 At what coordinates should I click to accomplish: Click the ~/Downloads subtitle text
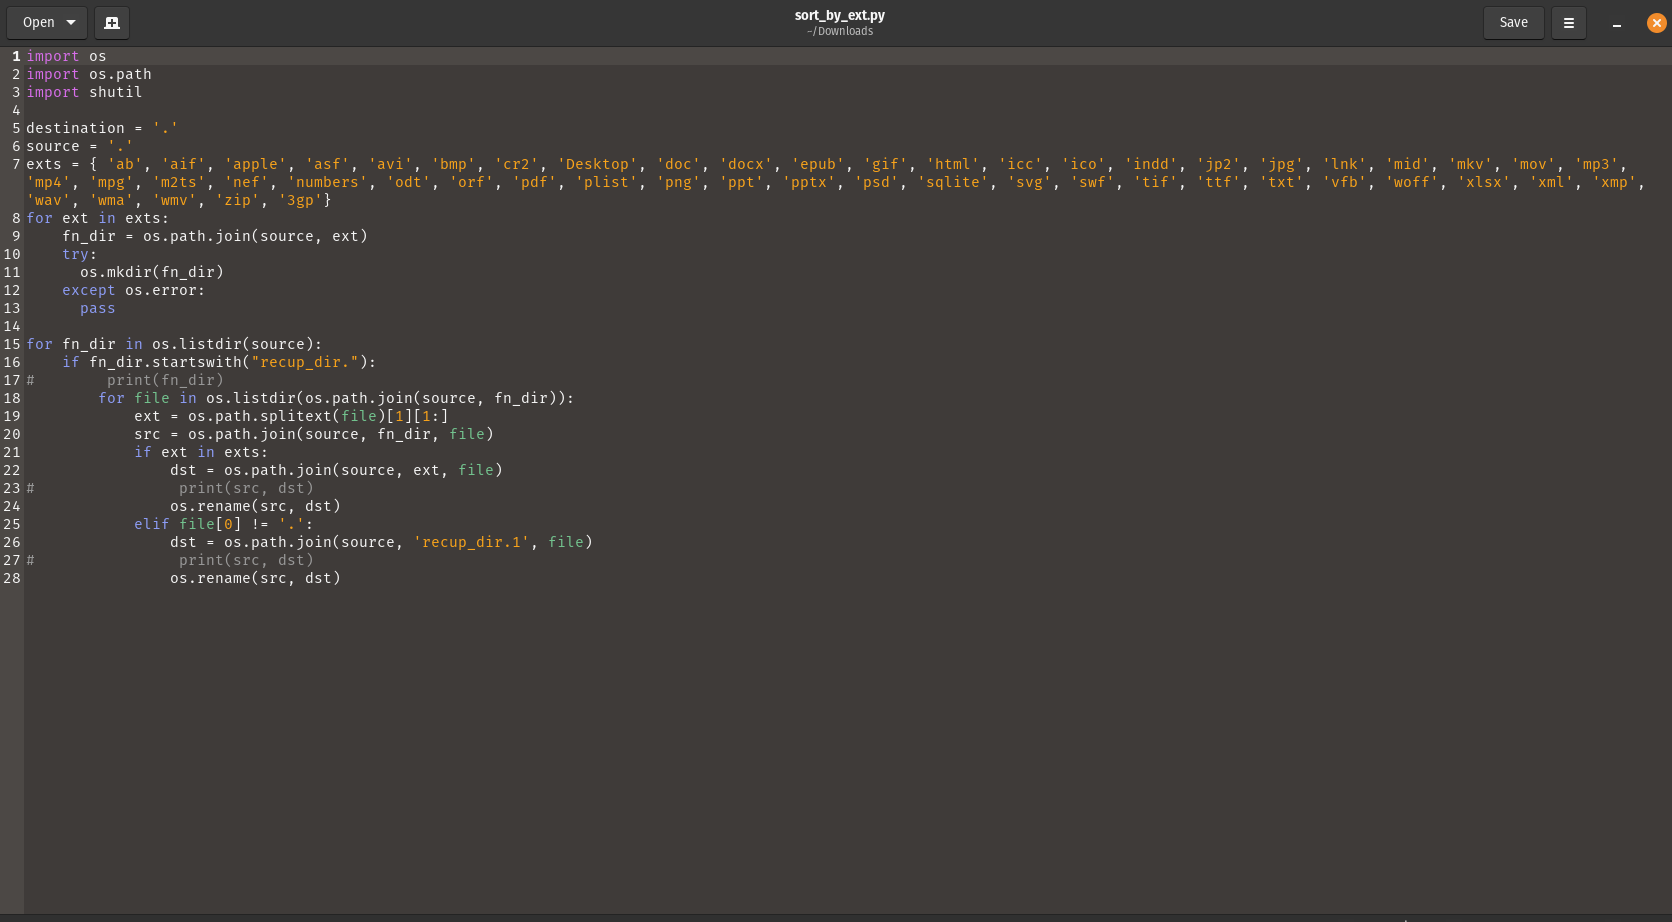pyautogui.click(x=840, y=31)
